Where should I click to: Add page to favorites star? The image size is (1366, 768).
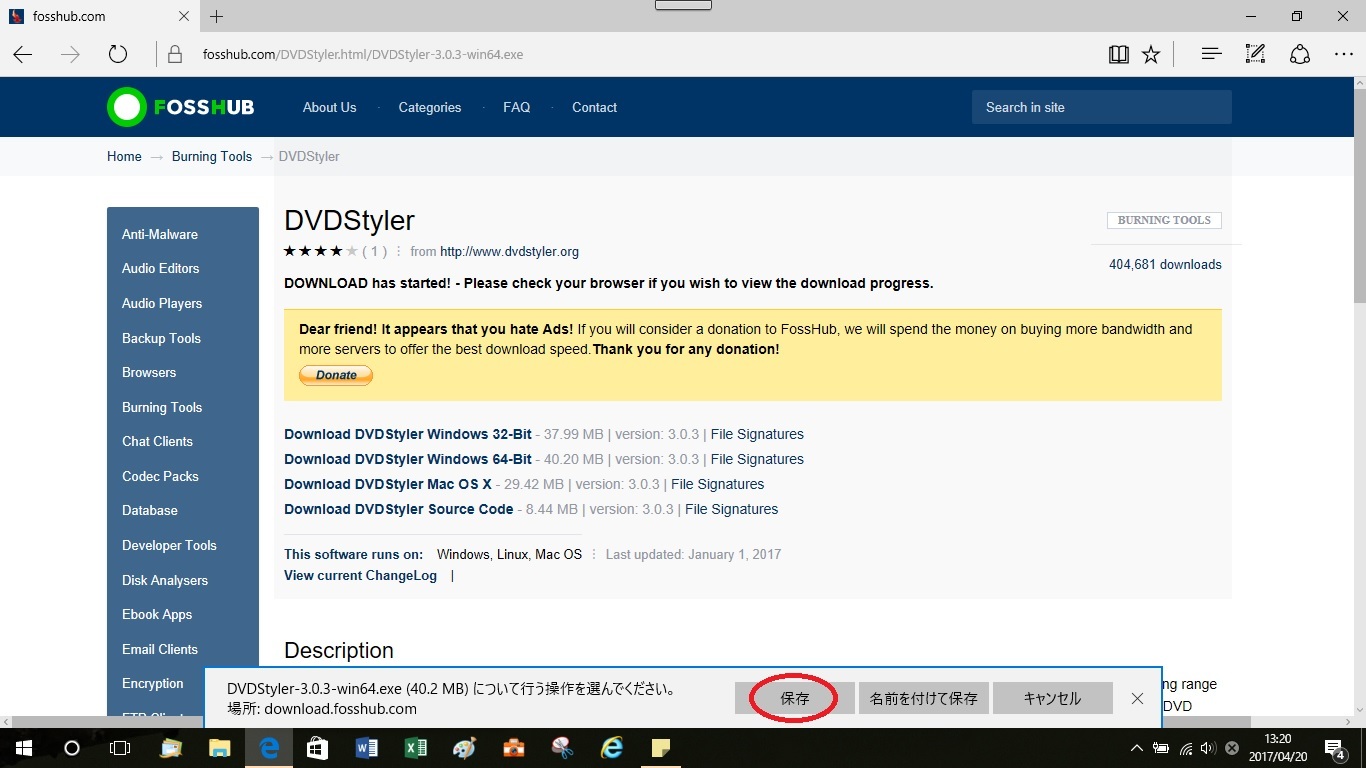click(x=1151, y=55)
